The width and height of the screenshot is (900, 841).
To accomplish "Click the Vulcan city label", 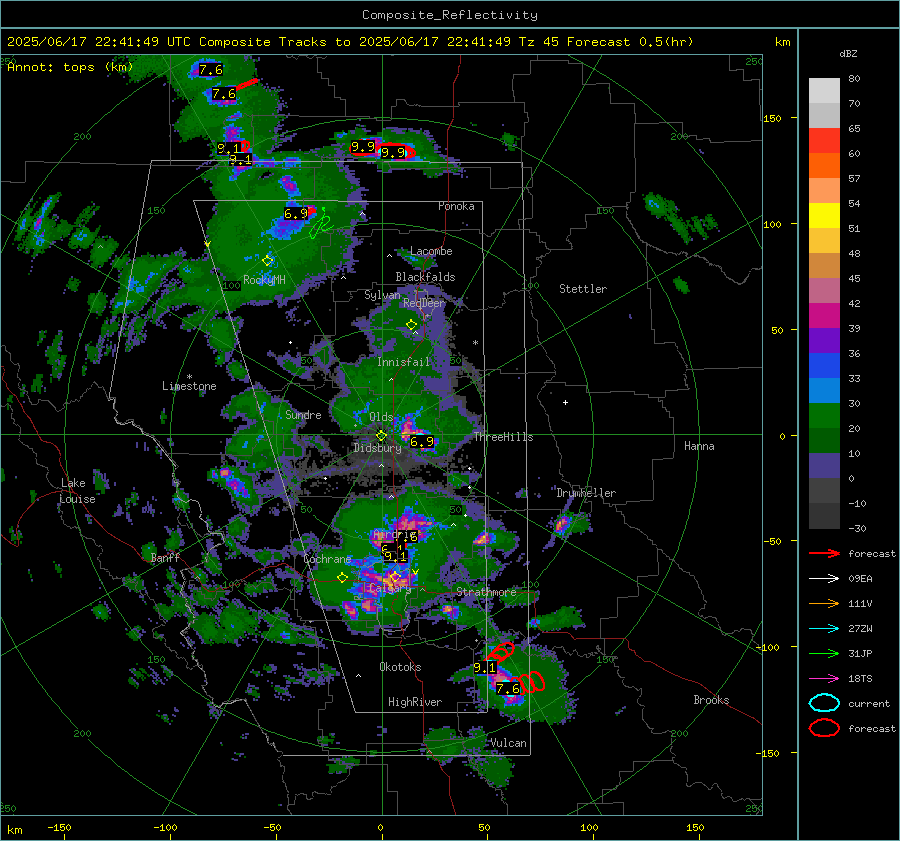I will pos(508,743).
